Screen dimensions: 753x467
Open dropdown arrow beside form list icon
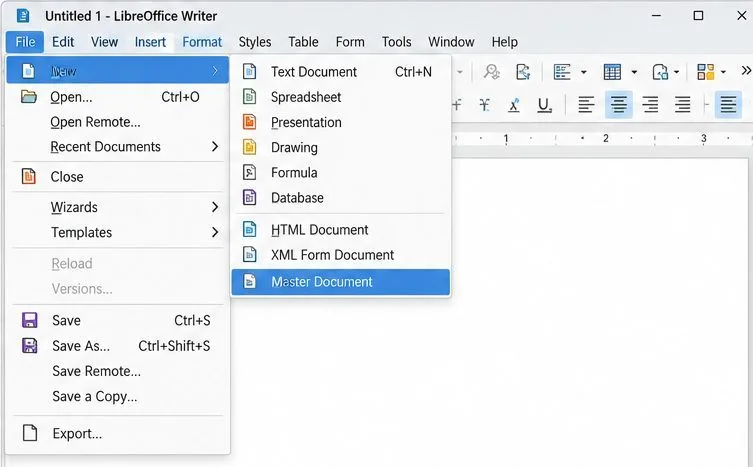(583, 73)
